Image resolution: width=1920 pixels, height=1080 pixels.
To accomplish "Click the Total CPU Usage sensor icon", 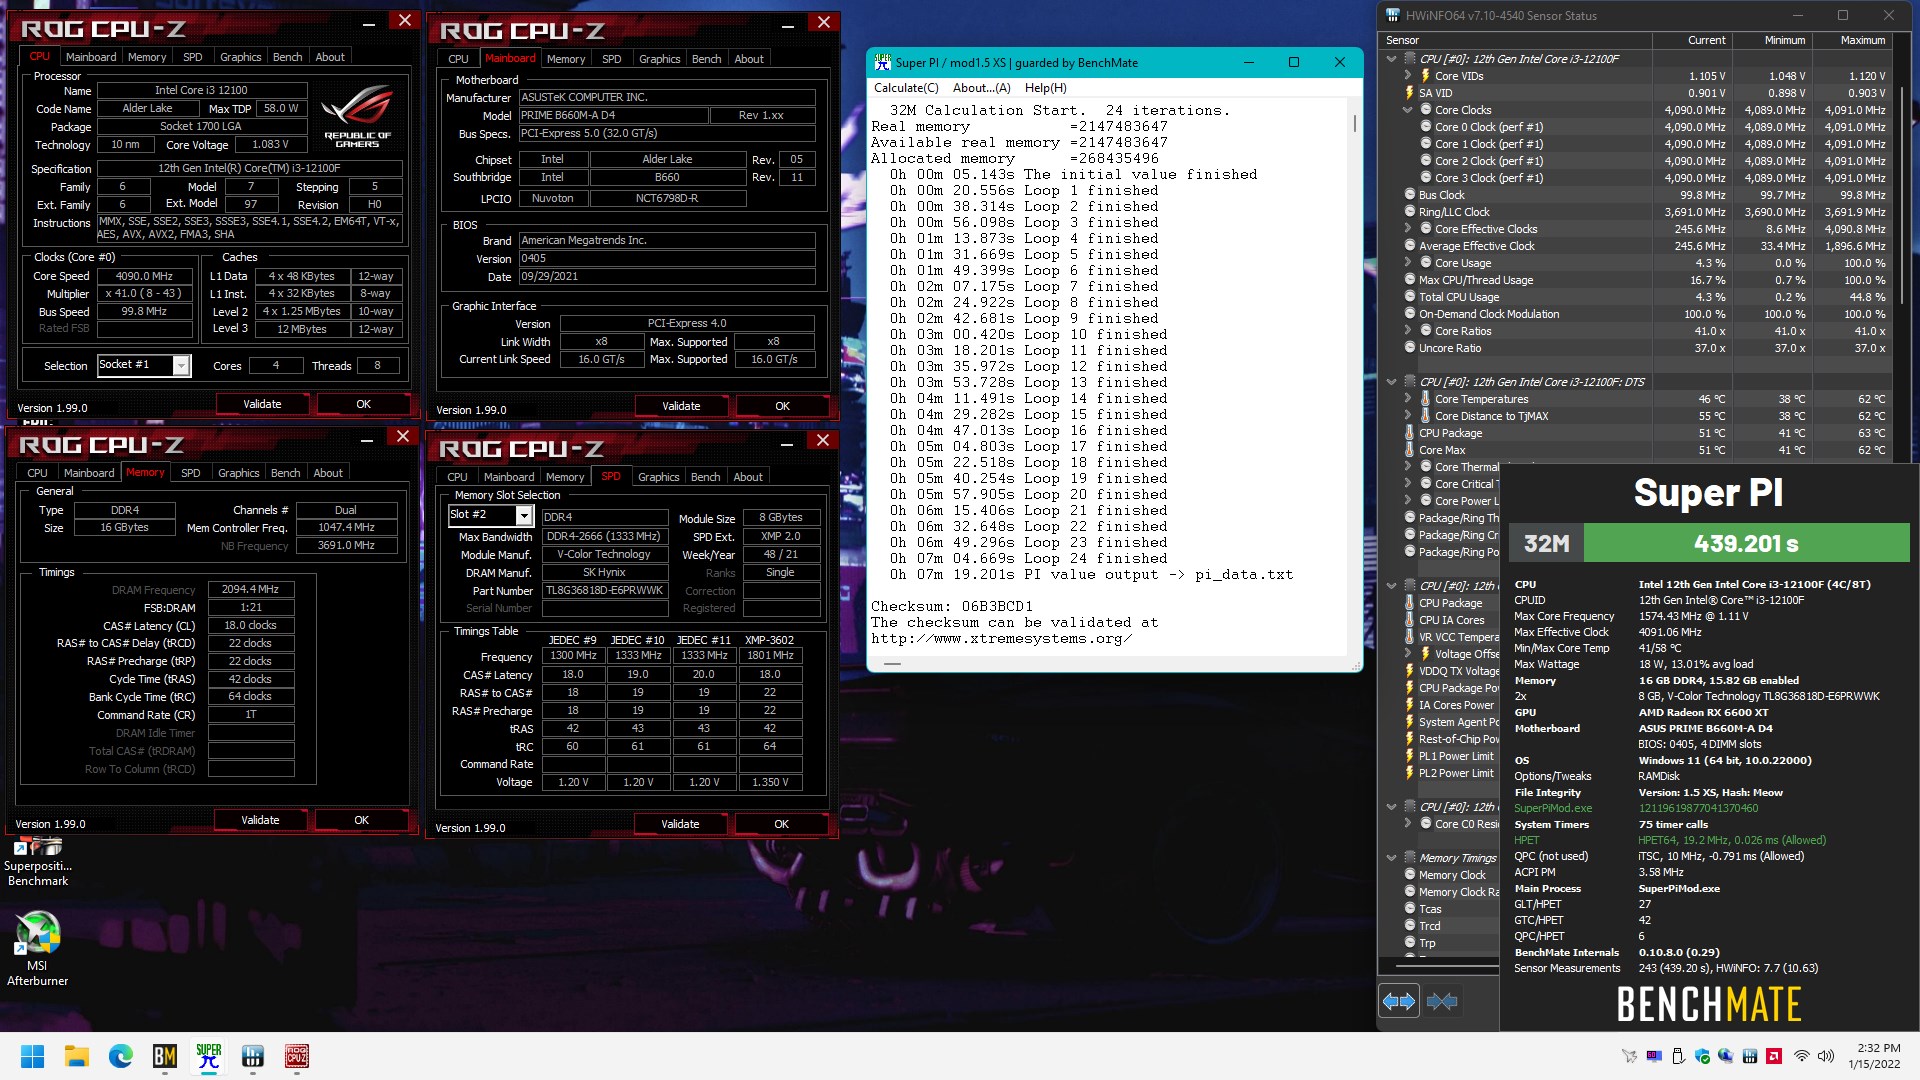I will [x=1410, y=297].
